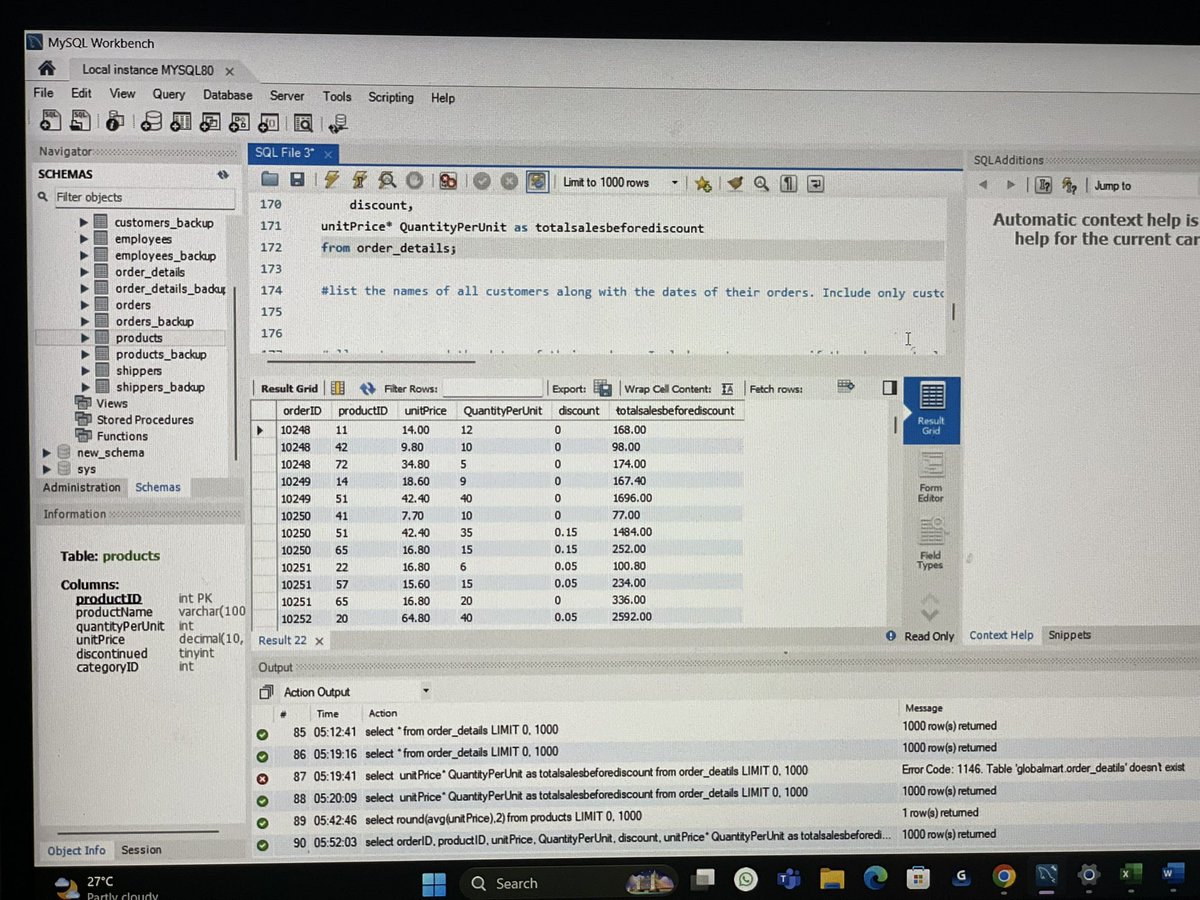
Task: Expand the sys schema node
Action: tap(47, 468)
